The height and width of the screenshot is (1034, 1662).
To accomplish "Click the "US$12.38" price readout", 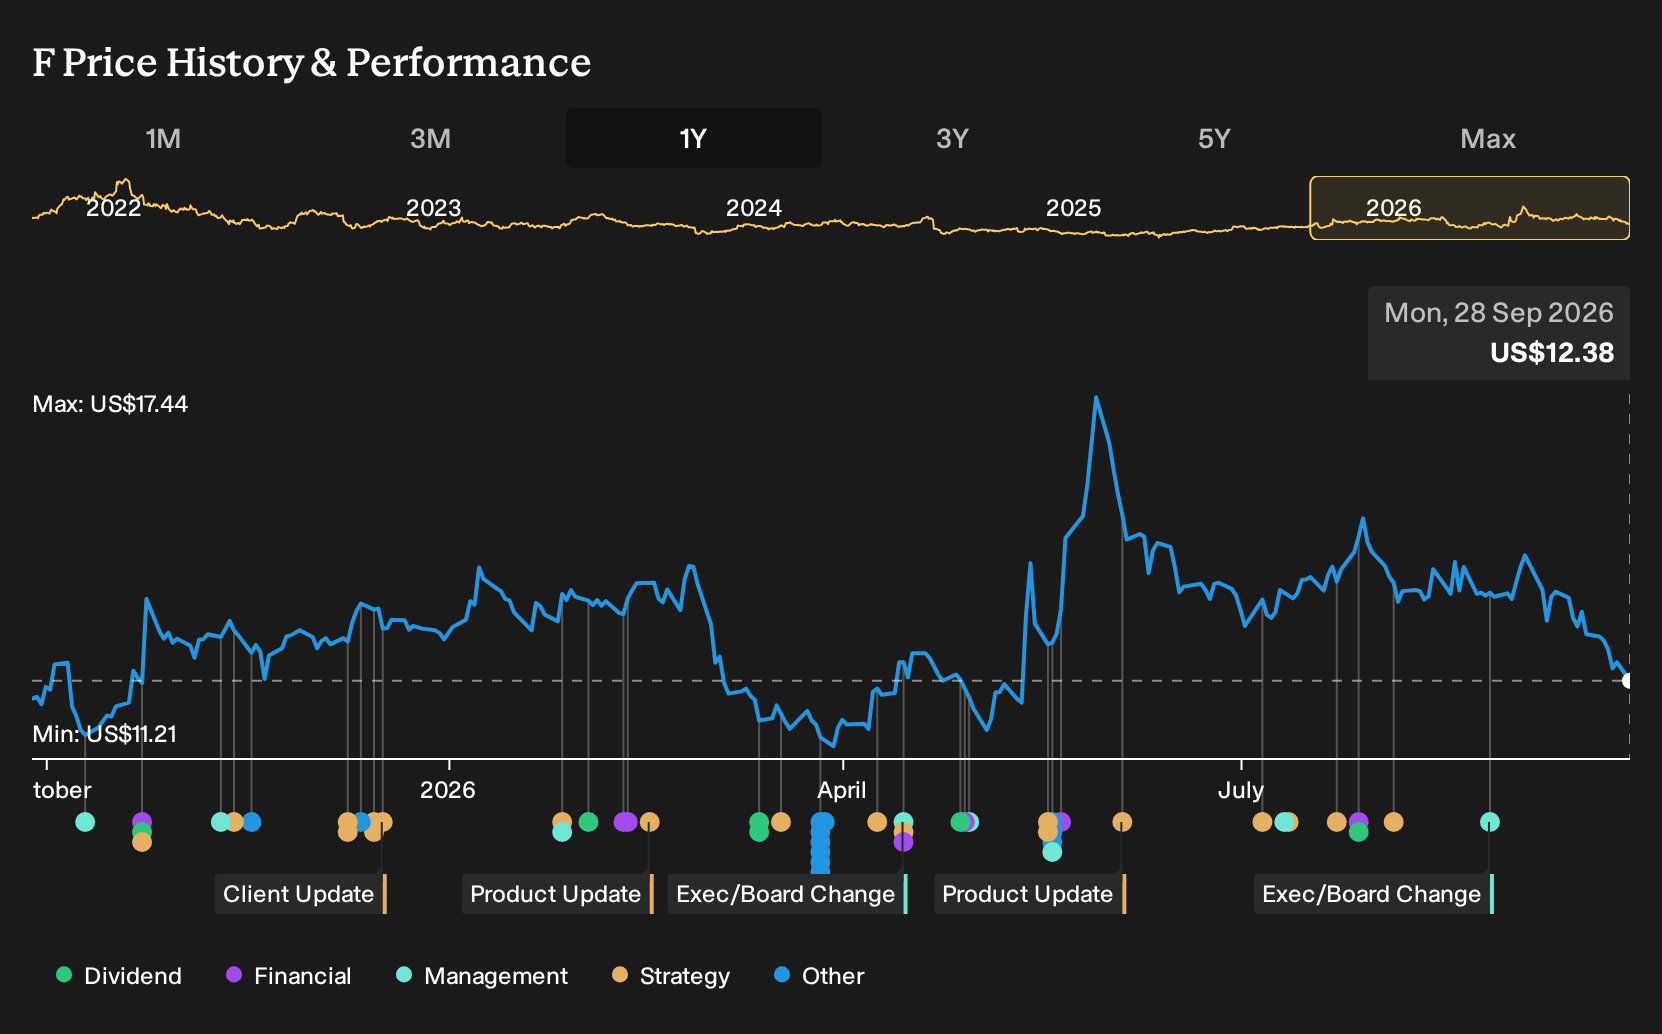I will [x=1552, y=353].
